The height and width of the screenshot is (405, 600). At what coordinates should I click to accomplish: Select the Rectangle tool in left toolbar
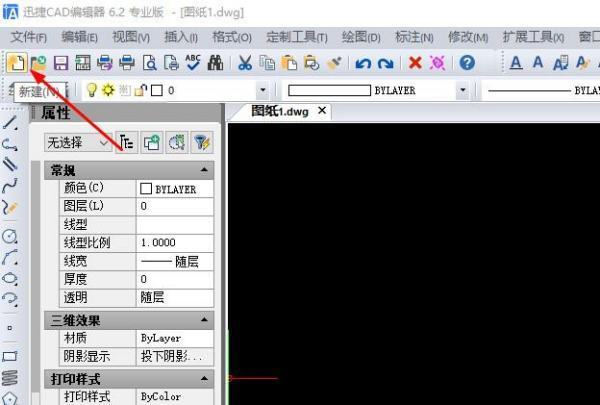click(10, 356)
